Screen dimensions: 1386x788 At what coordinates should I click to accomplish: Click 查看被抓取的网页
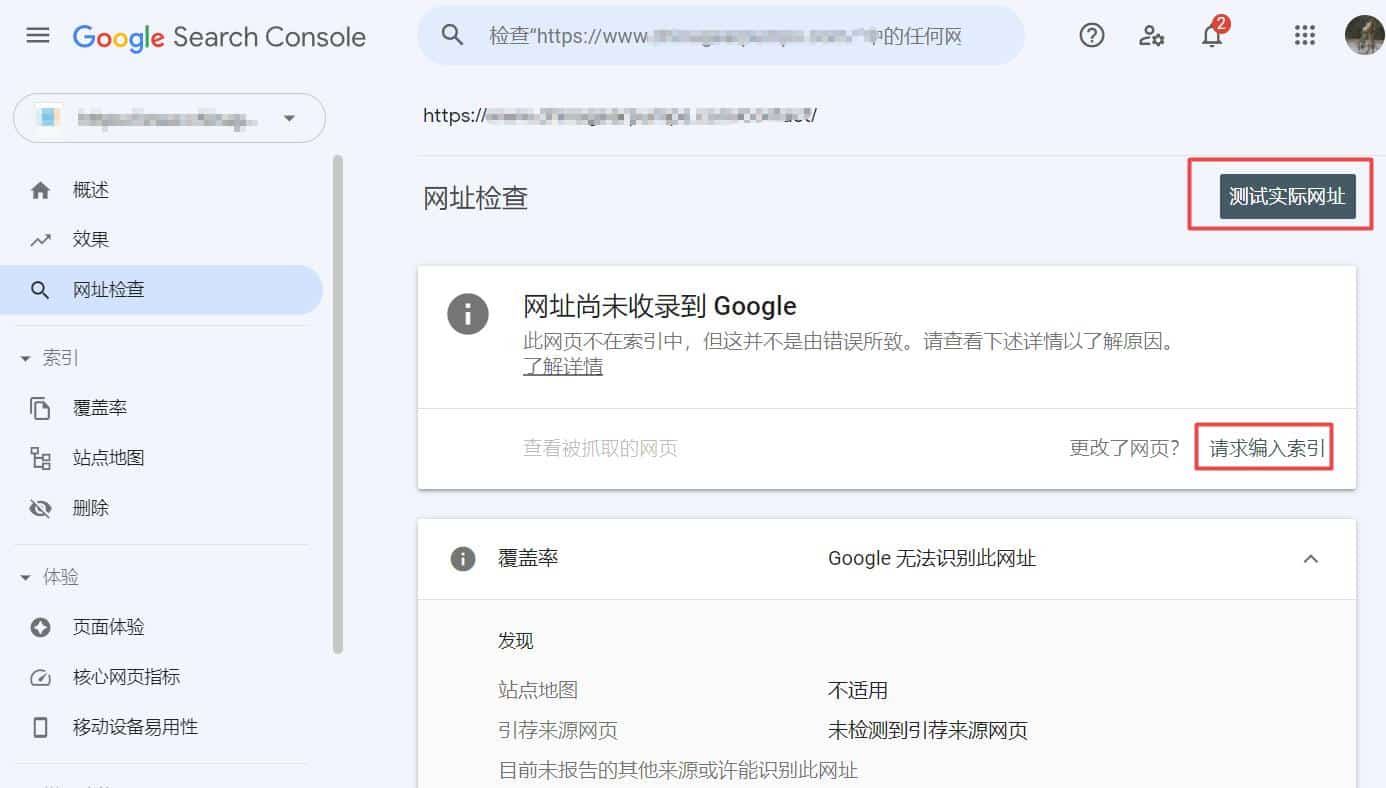600,448
